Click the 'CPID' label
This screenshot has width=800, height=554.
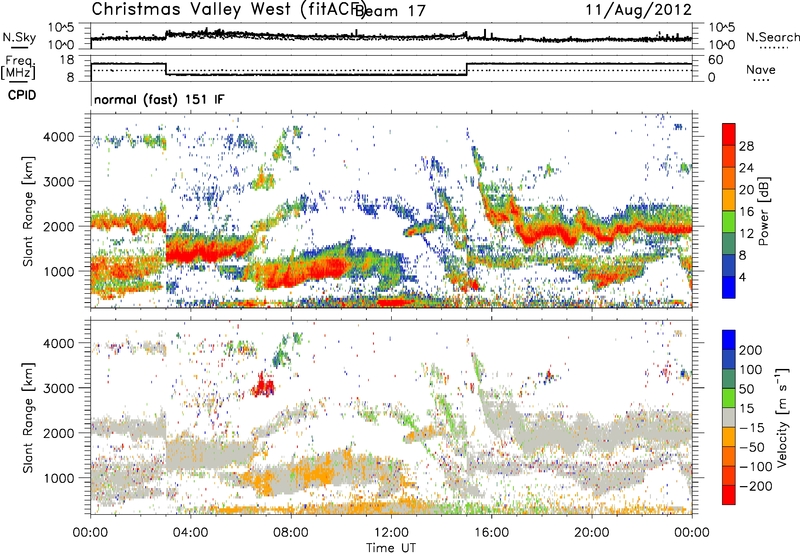click(x=22, y=95)
